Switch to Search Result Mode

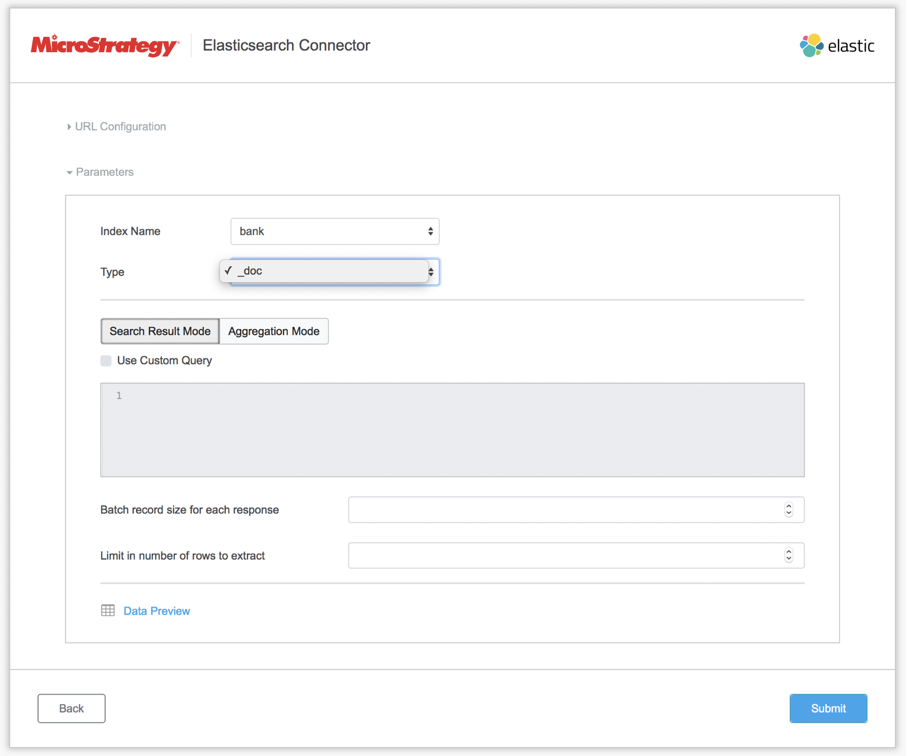point(160,331)
